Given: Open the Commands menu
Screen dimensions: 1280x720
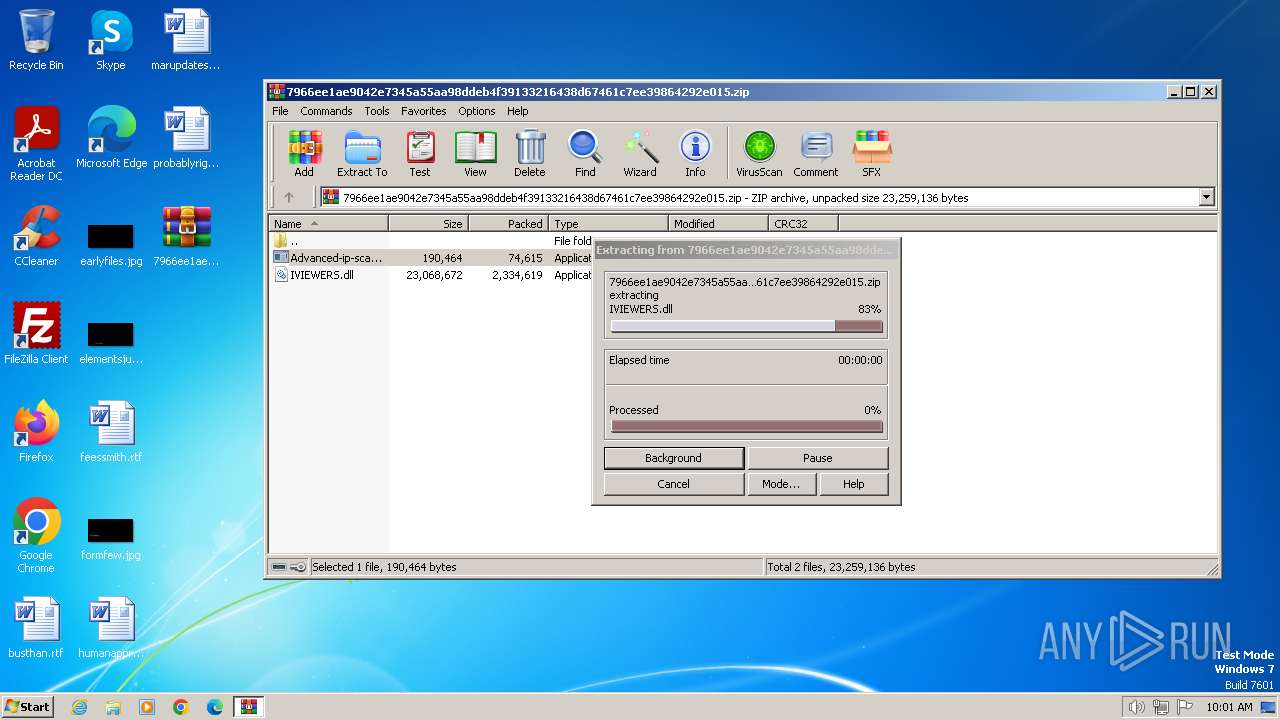Looking at the screenshot, I should click(326, 111).
